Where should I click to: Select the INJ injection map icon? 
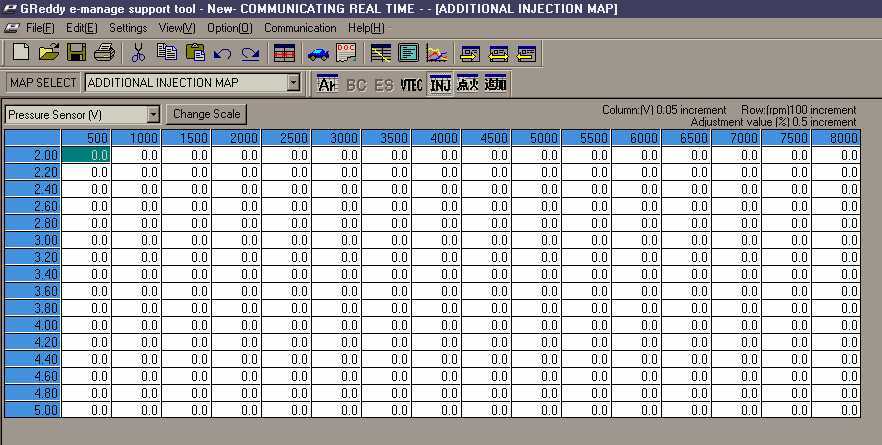coord(440,84)
